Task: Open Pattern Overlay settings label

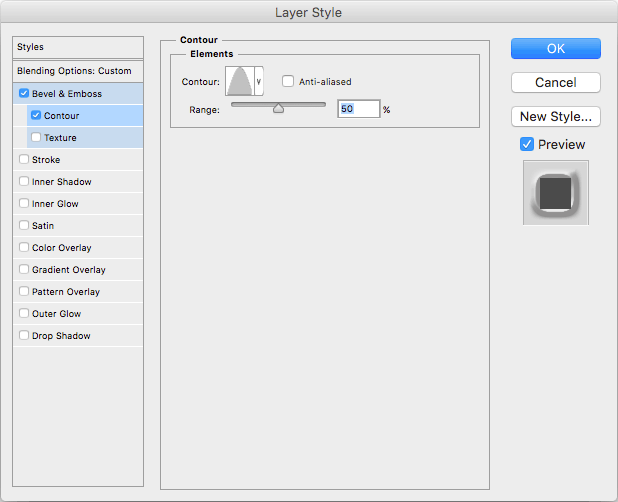Action: pos(66,292)
